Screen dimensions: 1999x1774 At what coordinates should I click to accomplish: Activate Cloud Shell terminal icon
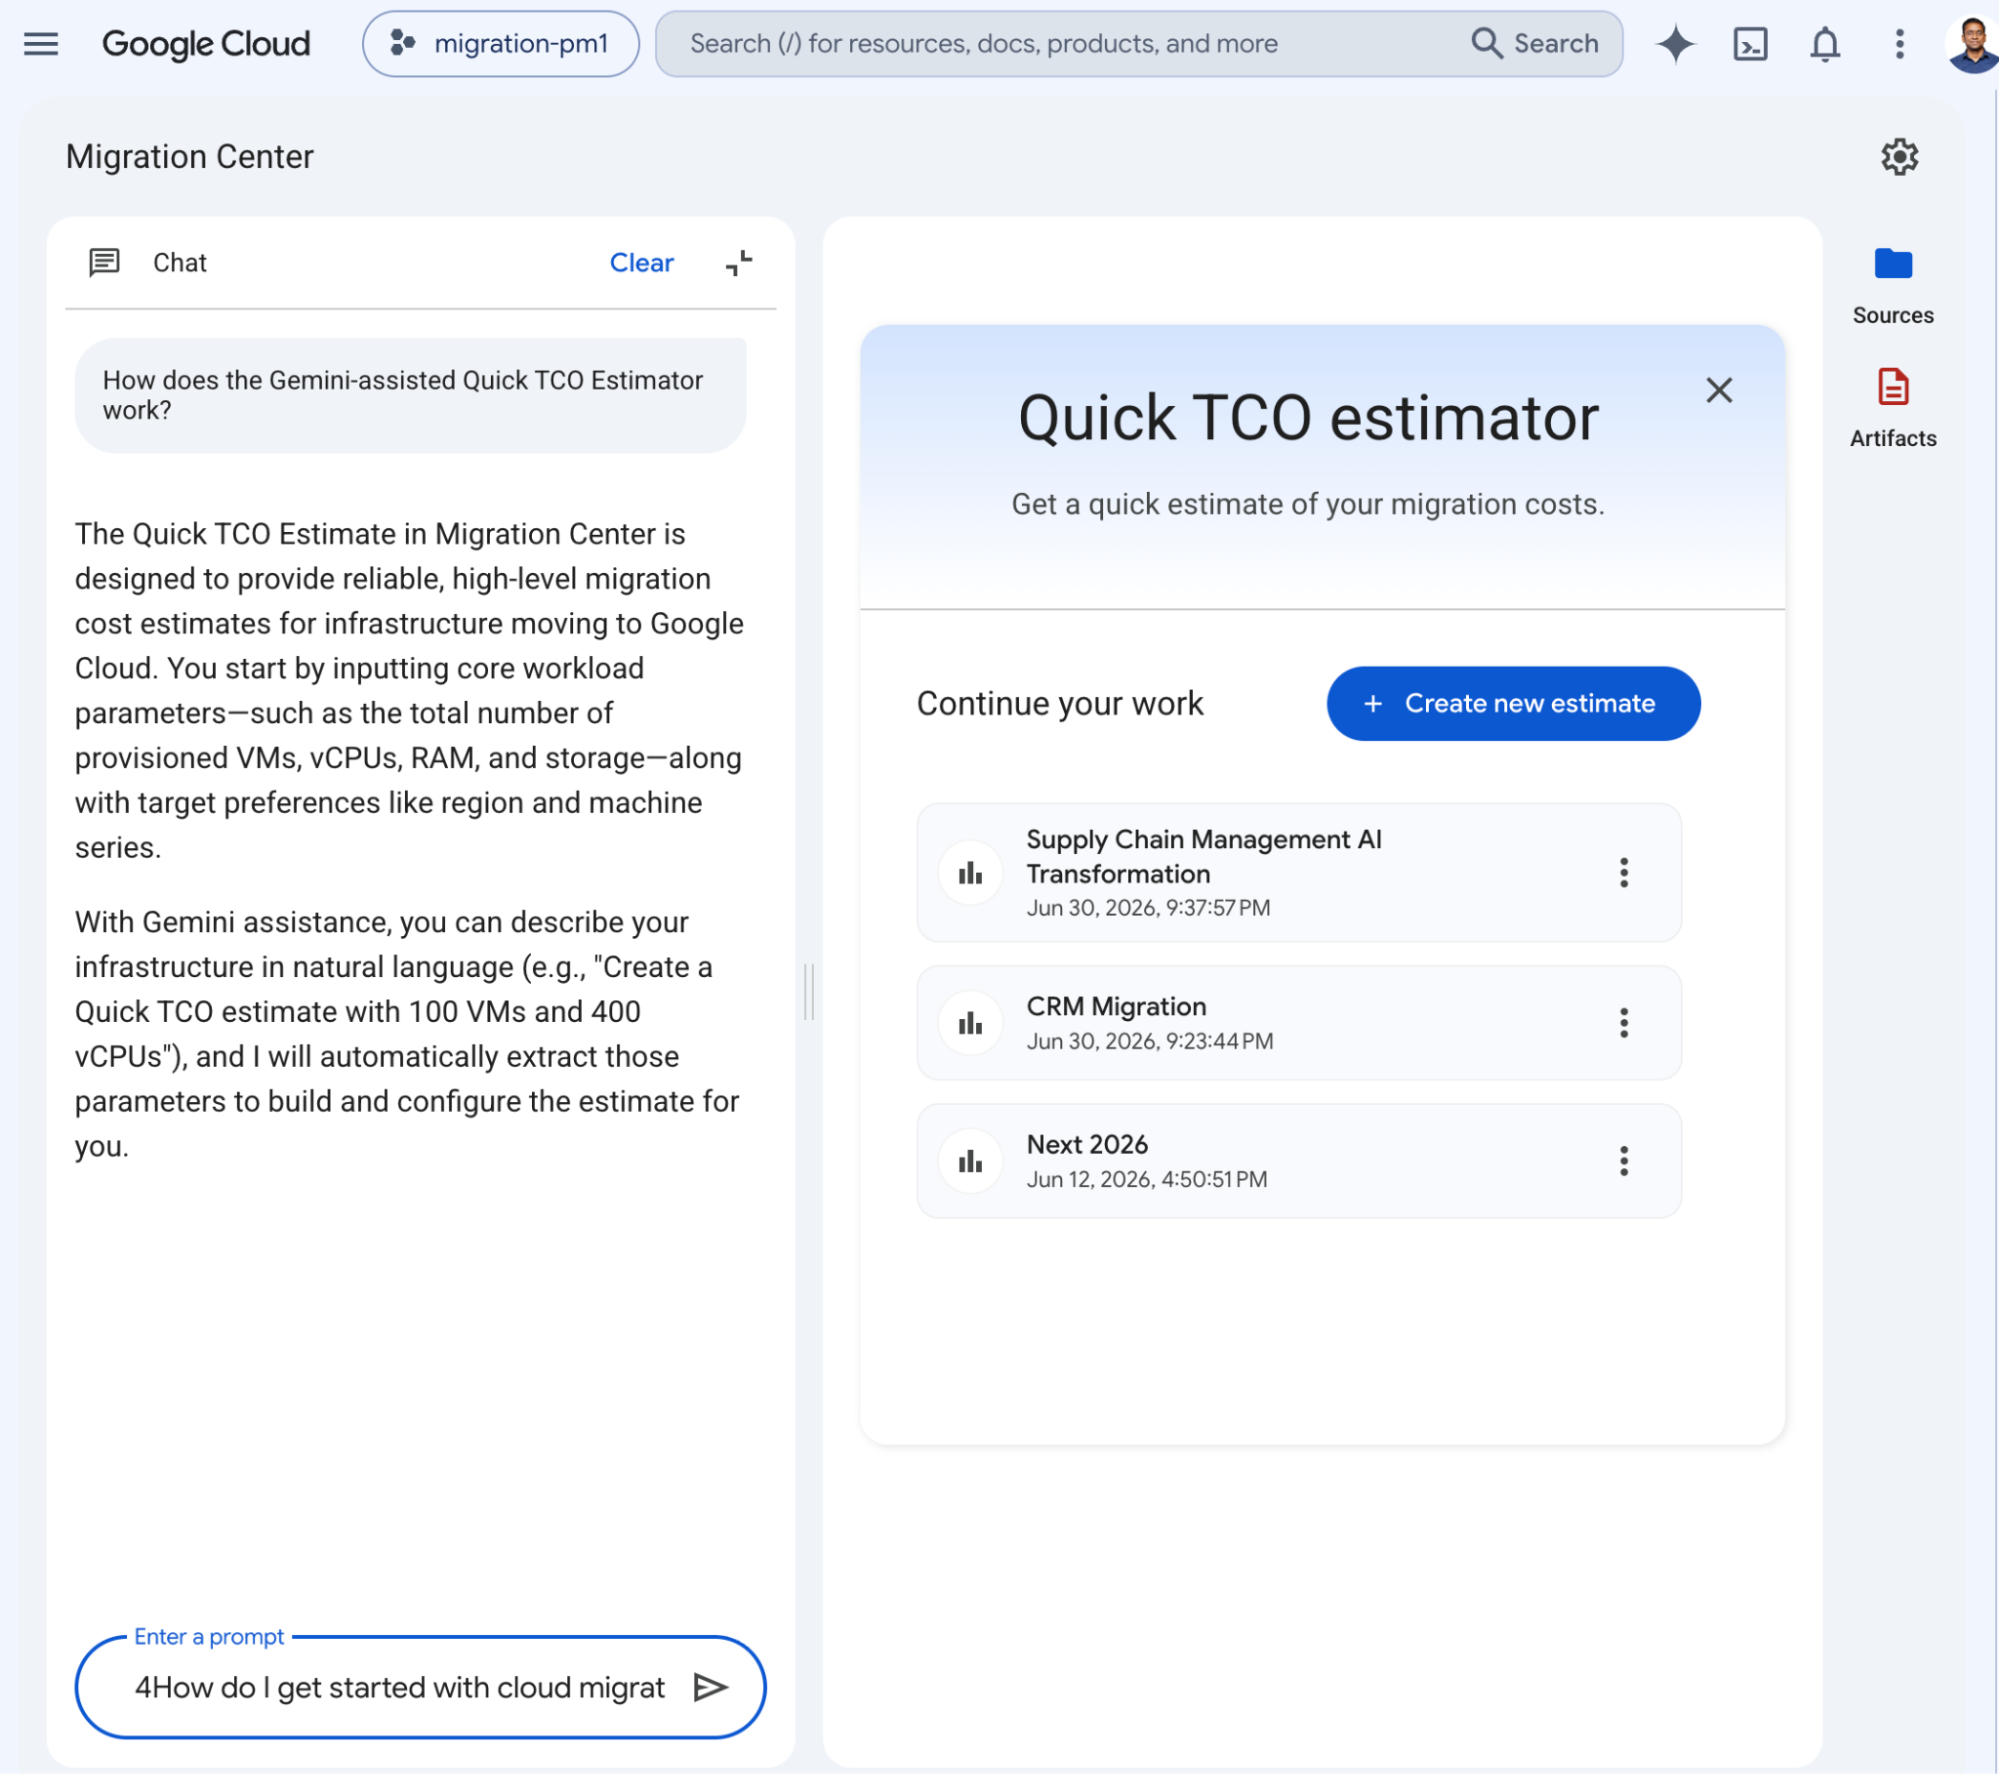point(1750,44)
